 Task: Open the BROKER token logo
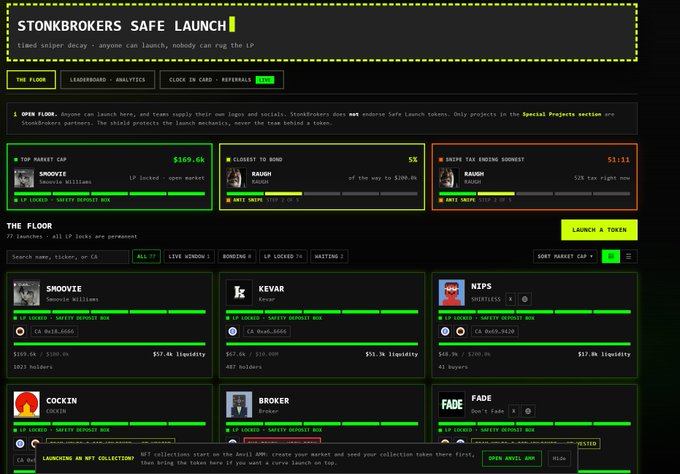click(239, 405)
